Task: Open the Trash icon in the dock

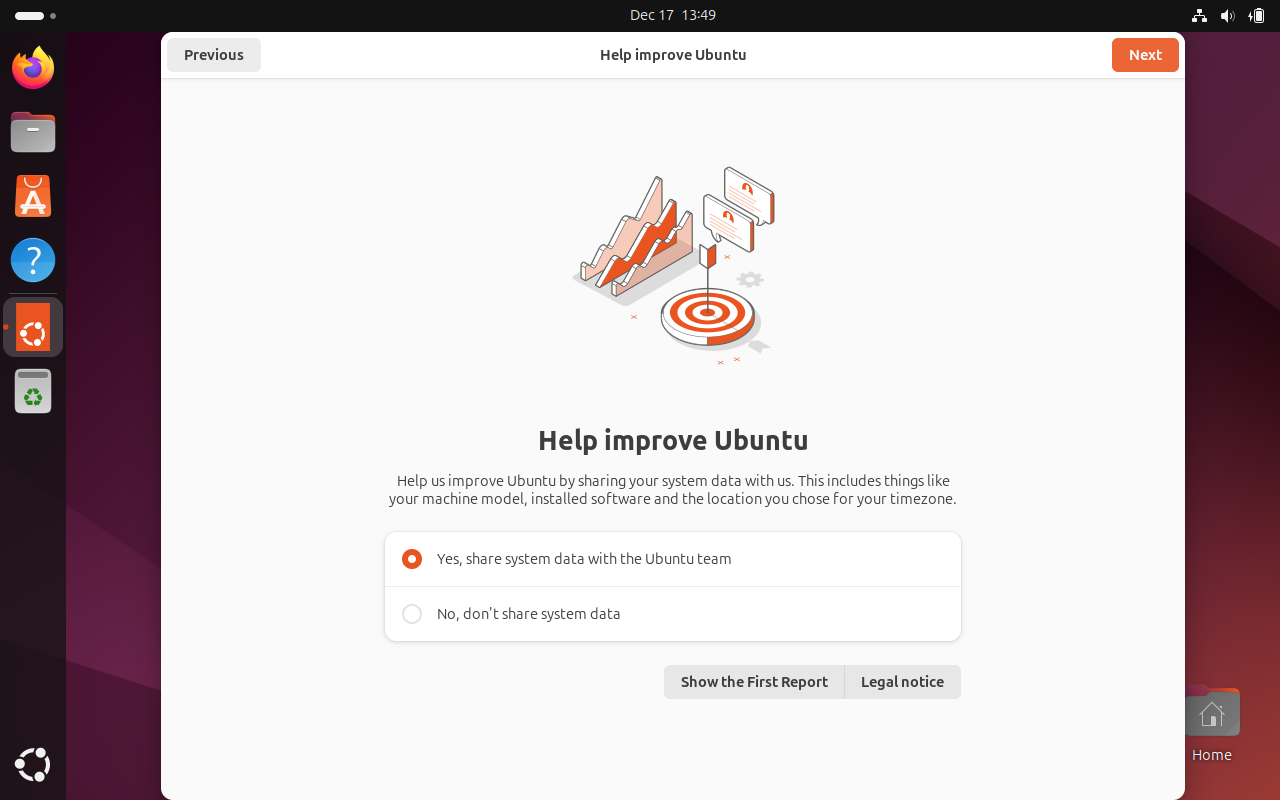Action: pyautogui.click(x=32, y=390)
